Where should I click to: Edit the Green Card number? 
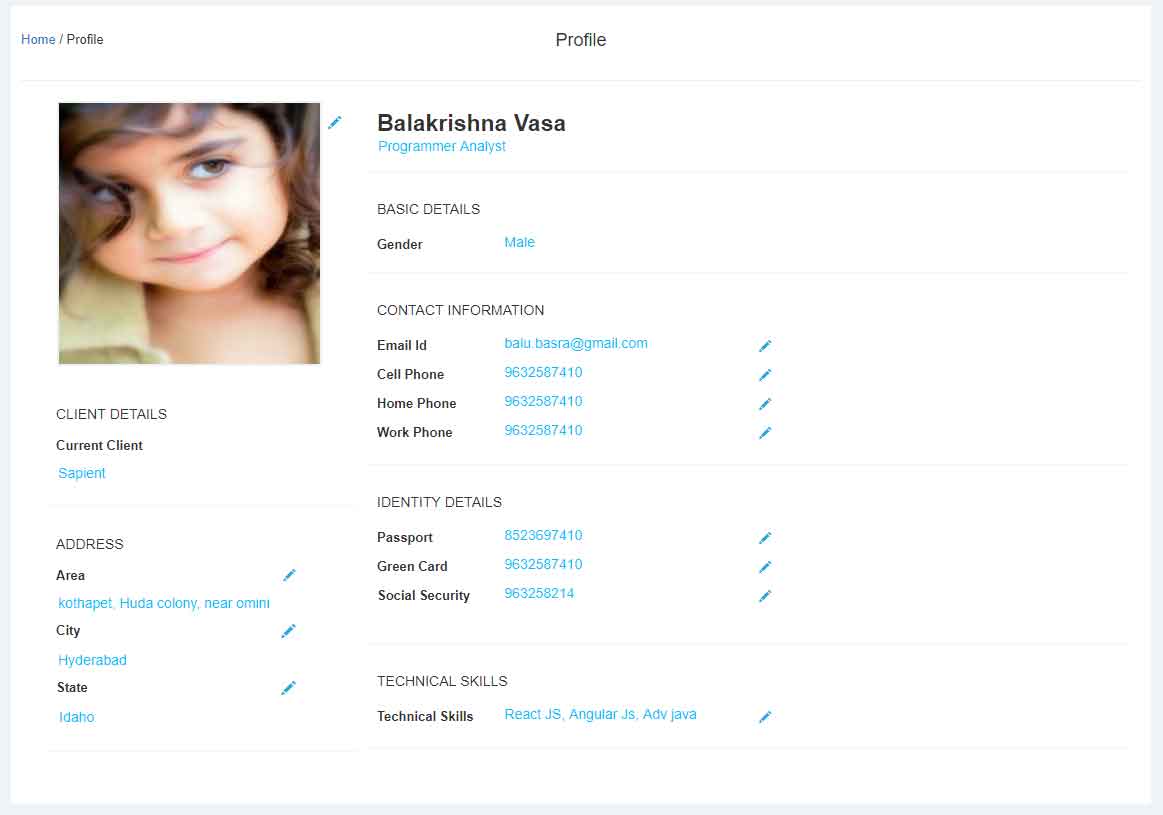[765, 567]
